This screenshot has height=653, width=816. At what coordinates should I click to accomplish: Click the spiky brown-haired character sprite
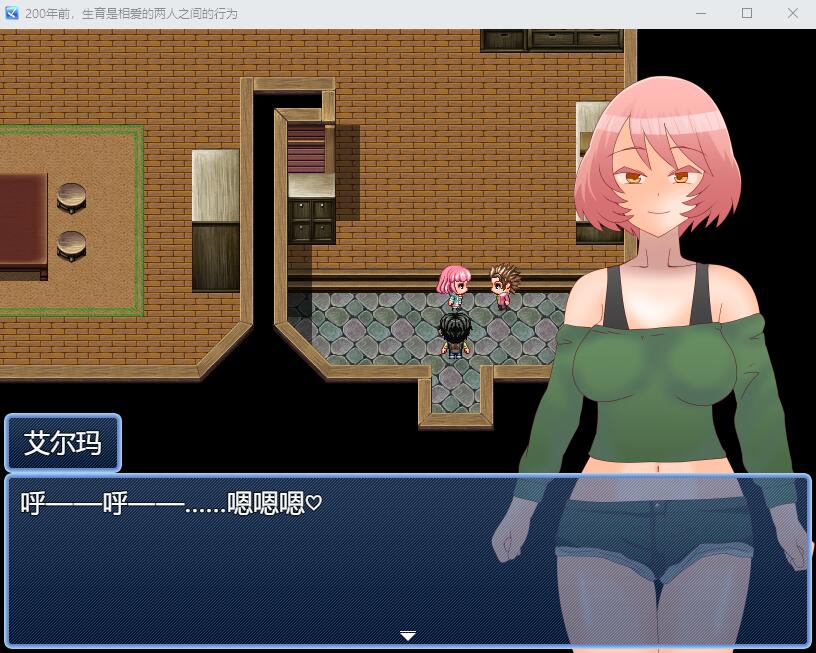504,286
